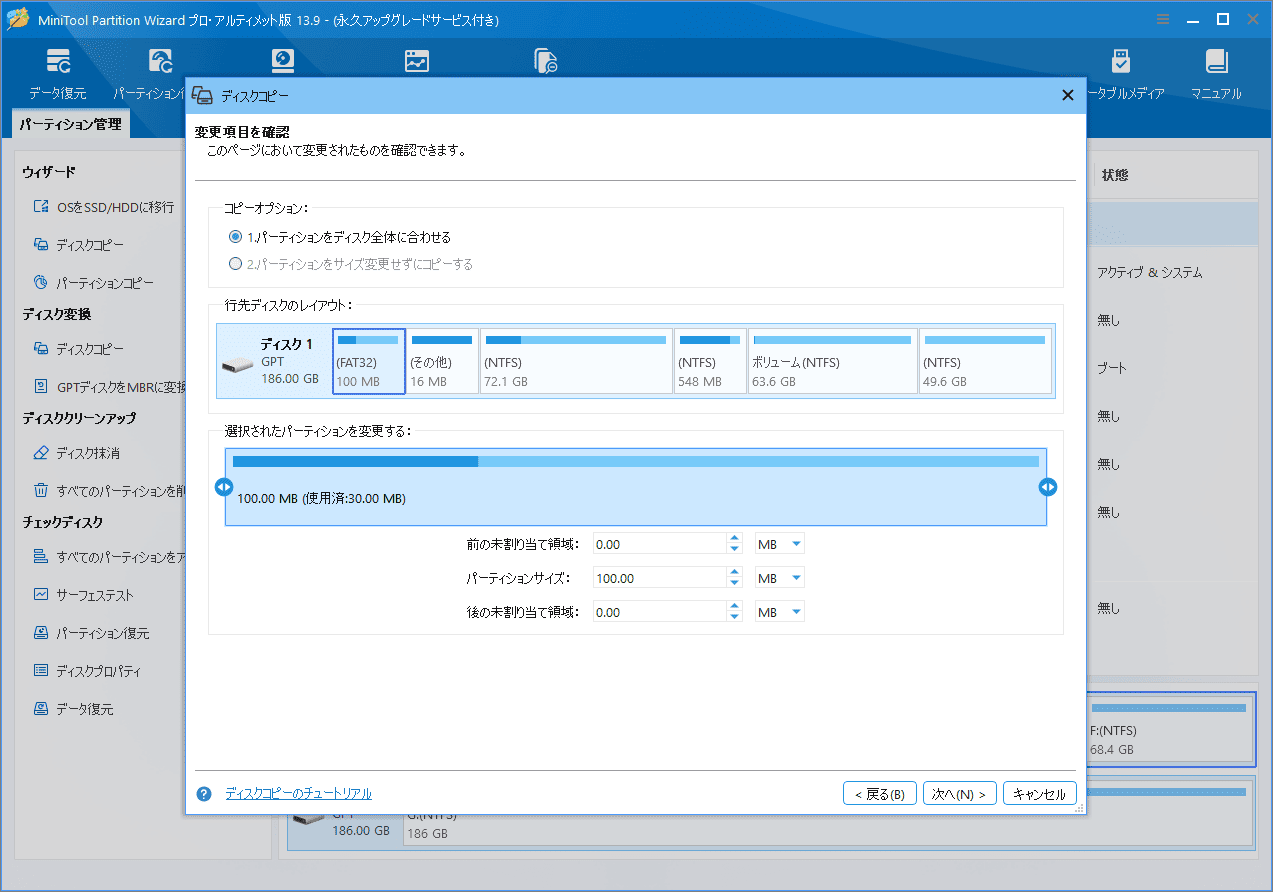Select Convert GPT Disk to MBR option
Image resolution: width=1273 pixels, height=892 pixels.
(x=108, y=387)
